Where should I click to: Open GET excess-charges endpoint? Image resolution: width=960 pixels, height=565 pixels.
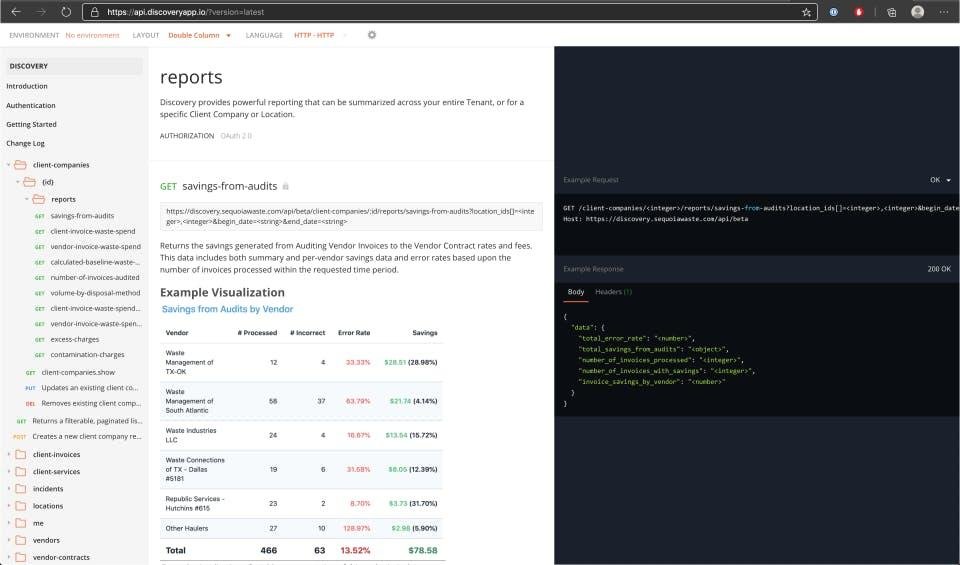75,339
